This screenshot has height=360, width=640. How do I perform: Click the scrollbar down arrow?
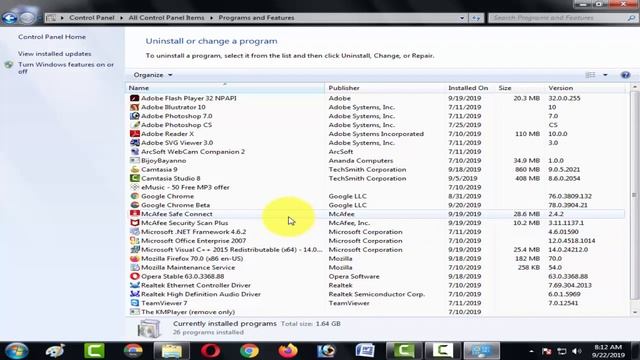634,312
